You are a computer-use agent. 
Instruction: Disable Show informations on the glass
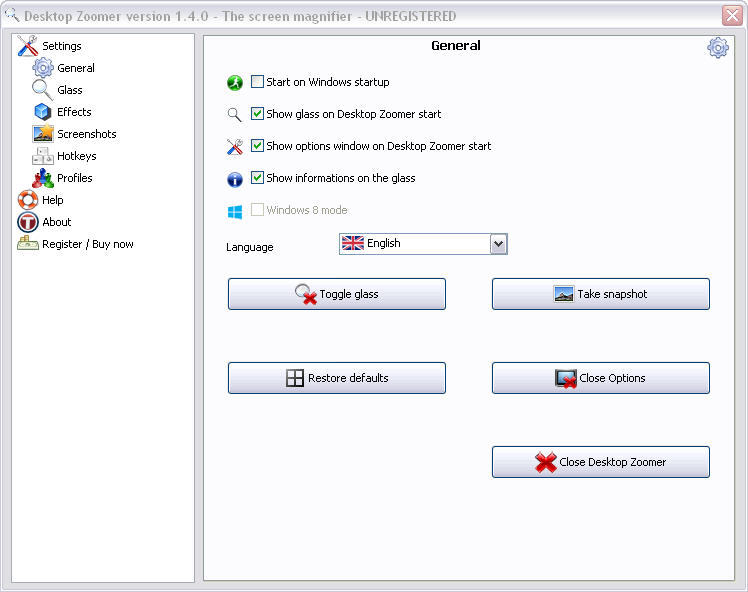tap(257, 177)
